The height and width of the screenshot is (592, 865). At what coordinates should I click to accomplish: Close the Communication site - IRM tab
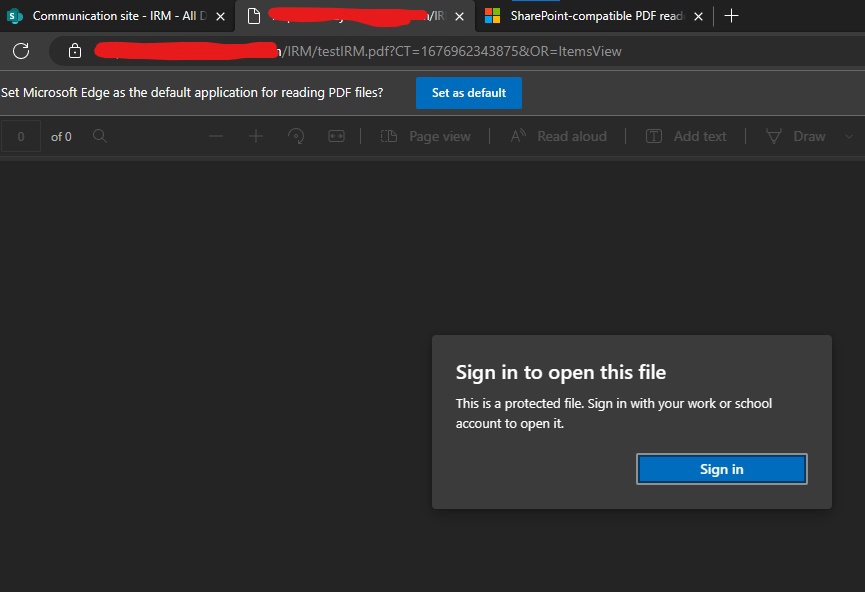220,17
